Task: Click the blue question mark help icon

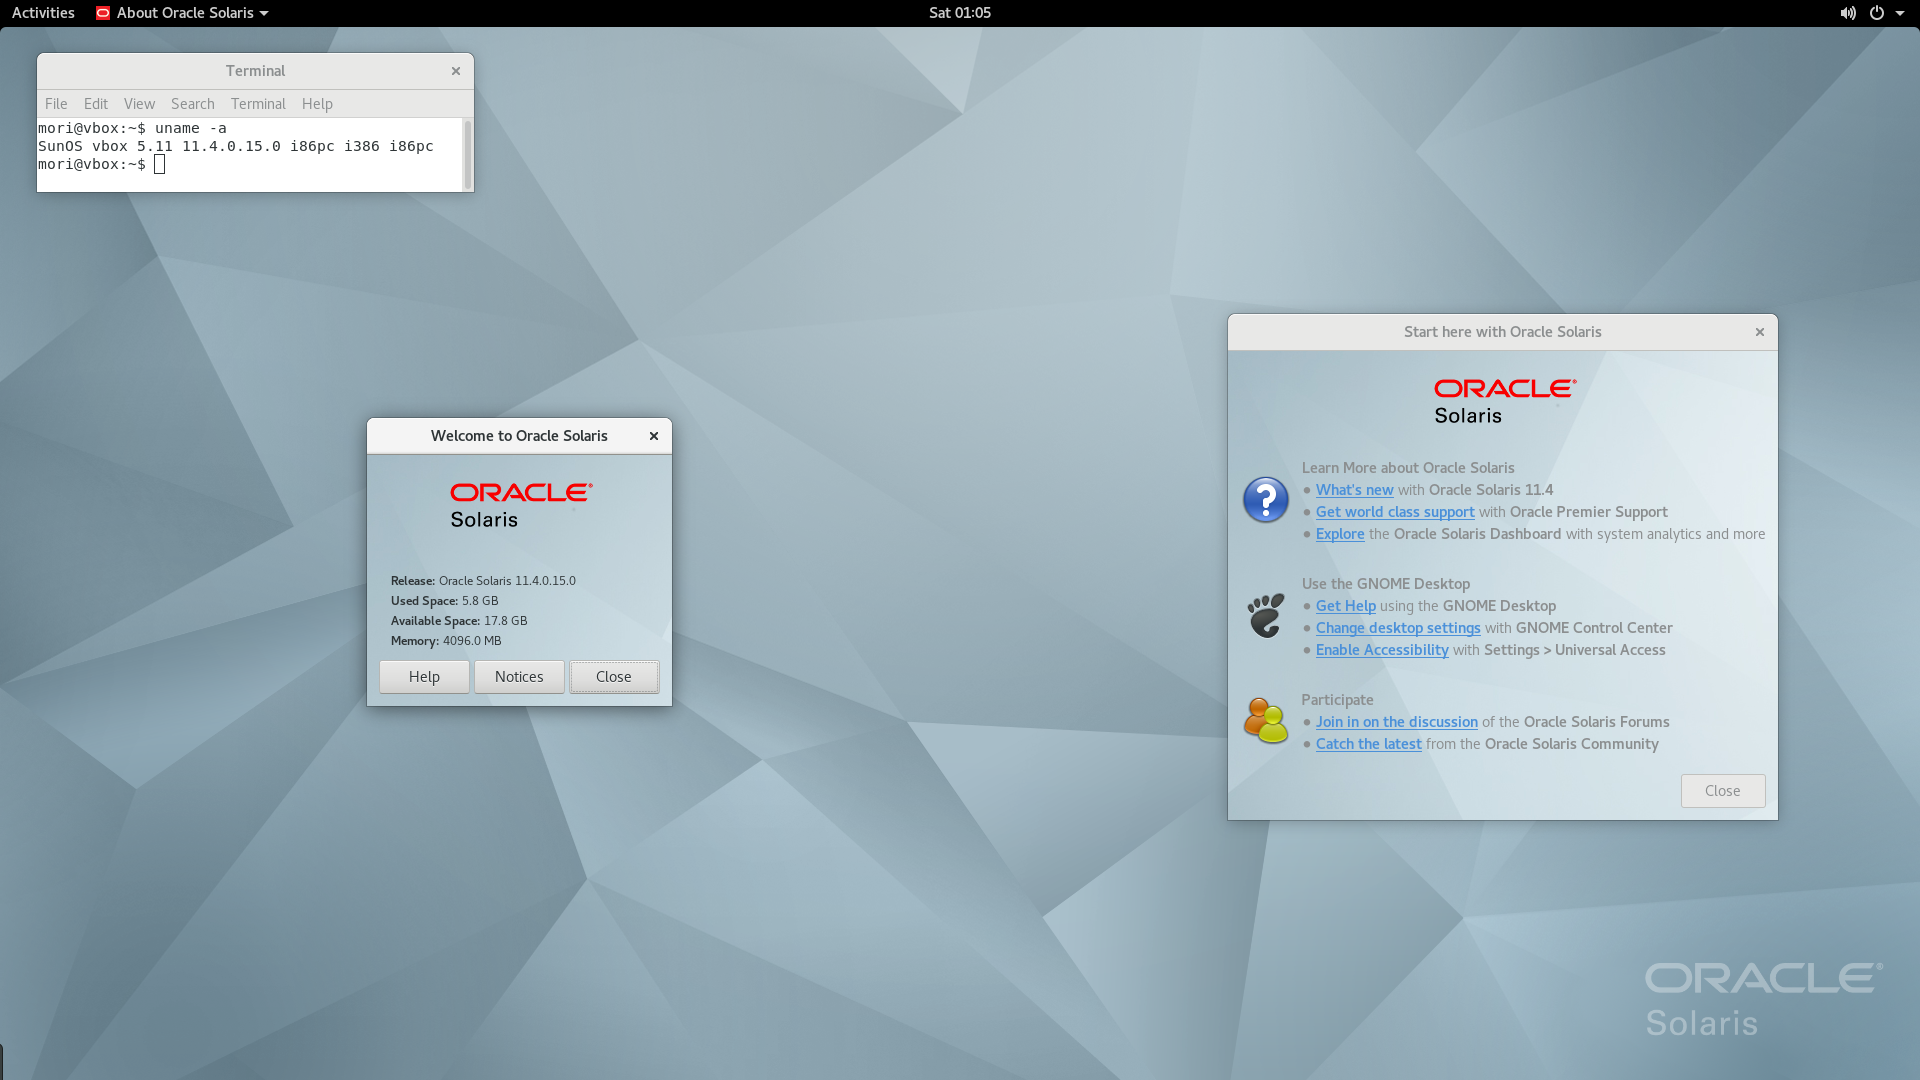Action: click(x=1265, y=500)
